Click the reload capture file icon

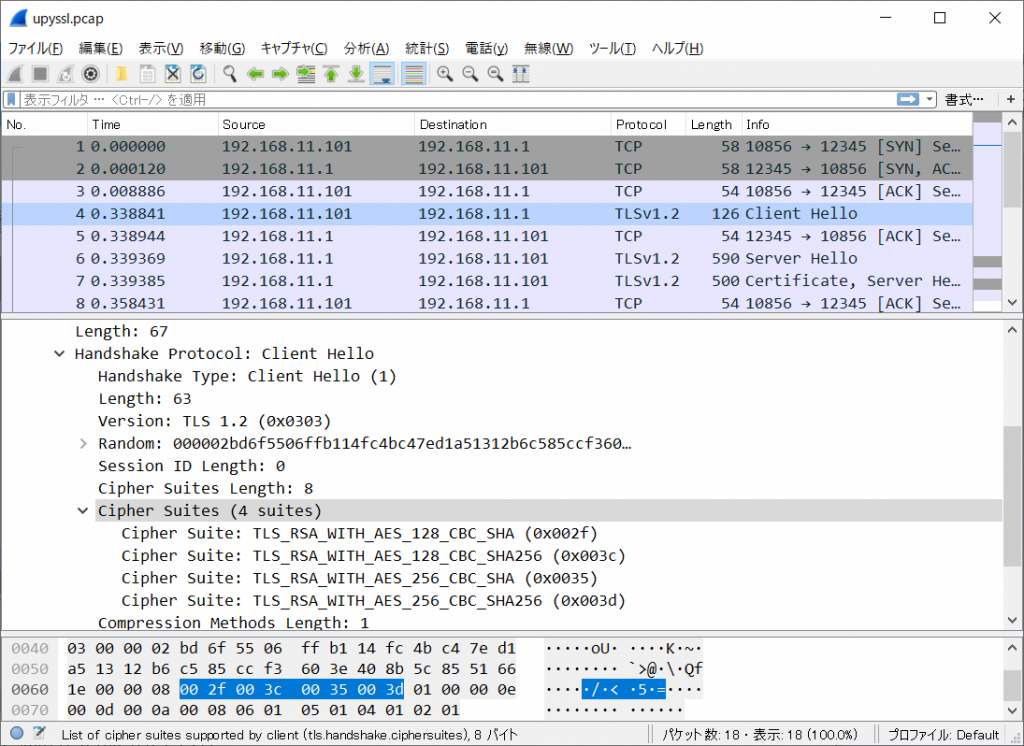199,73
